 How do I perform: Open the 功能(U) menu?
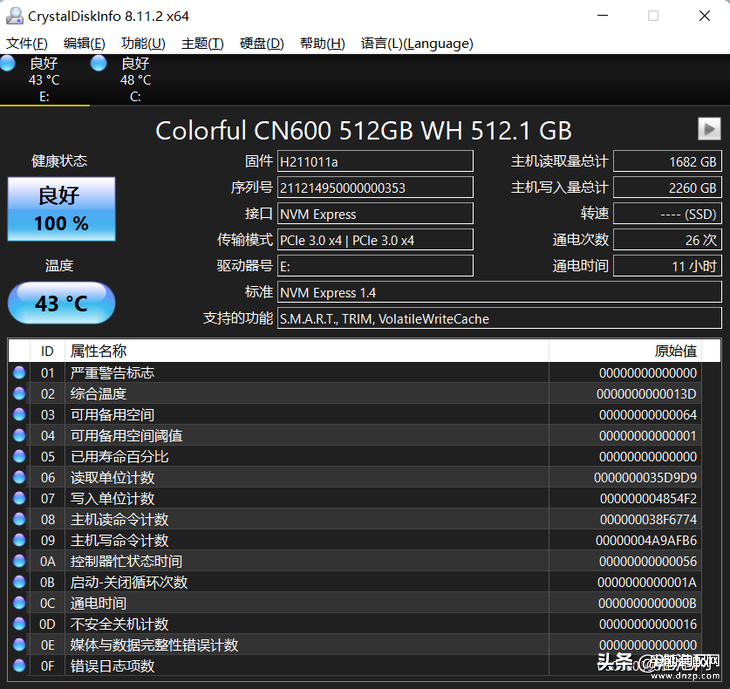point(143,43)
